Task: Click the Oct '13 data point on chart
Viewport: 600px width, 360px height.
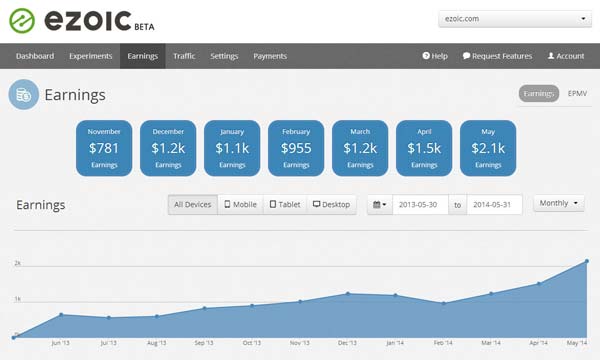Action: coord(252,306)
